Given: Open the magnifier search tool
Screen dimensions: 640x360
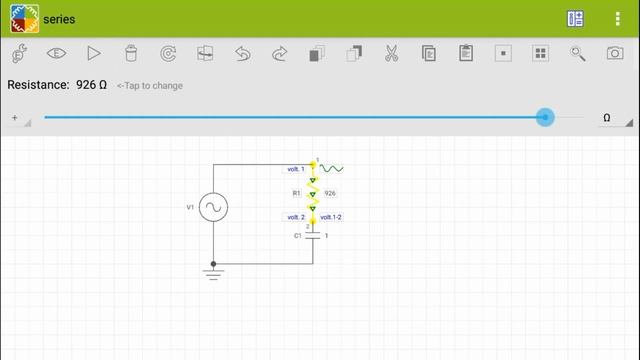Looking at the screenshot, I should pos(578,53).
